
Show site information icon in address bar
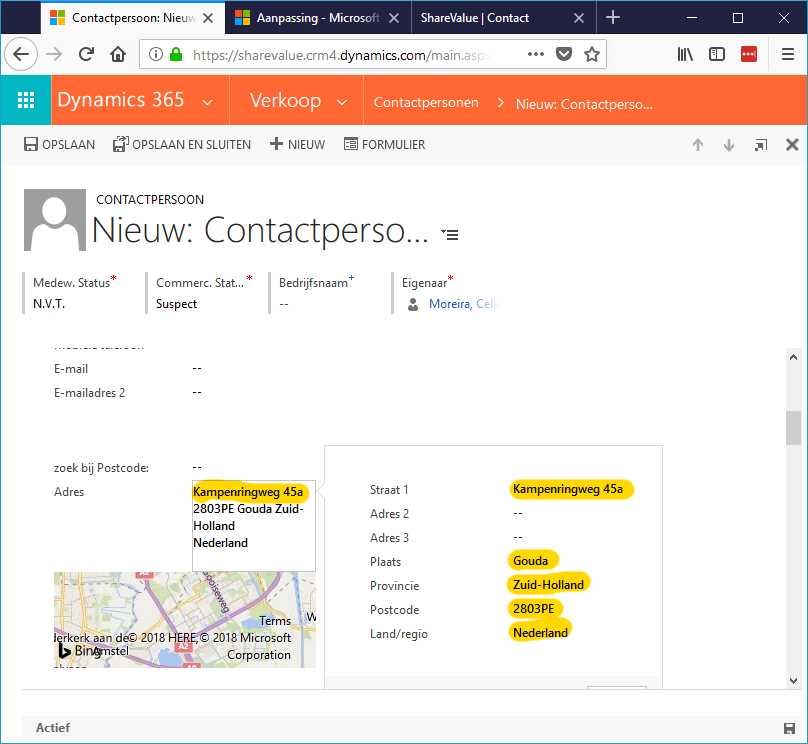[x=156, y=54]
